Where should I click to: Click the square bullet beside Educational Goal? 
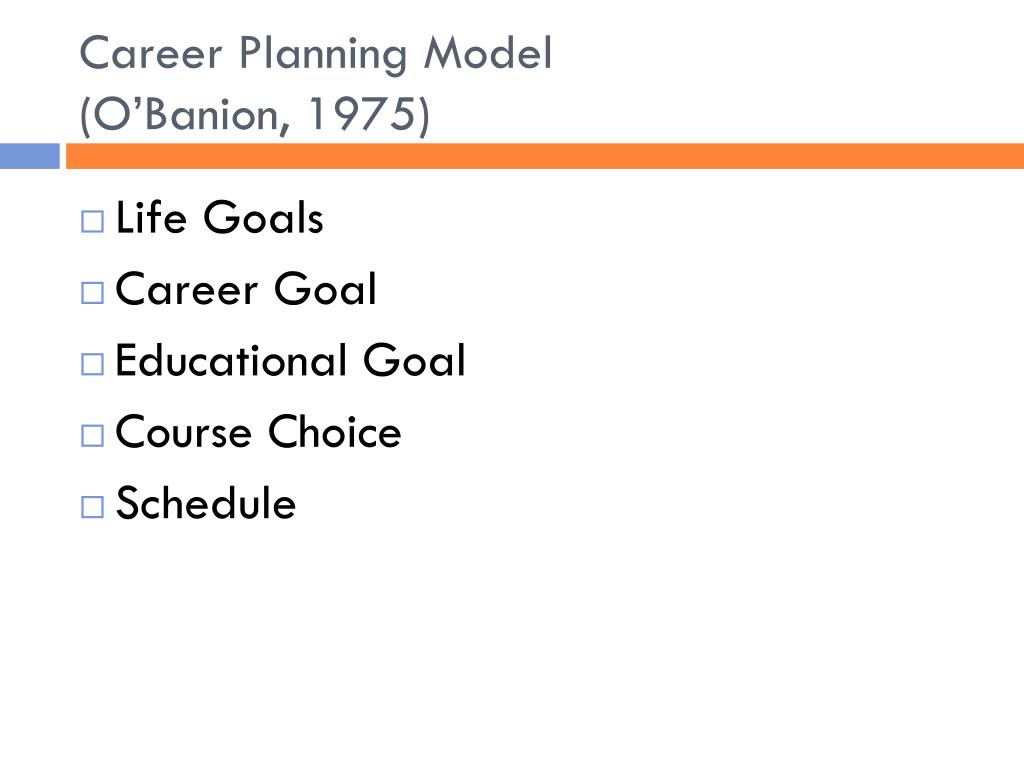click(92, 364)
